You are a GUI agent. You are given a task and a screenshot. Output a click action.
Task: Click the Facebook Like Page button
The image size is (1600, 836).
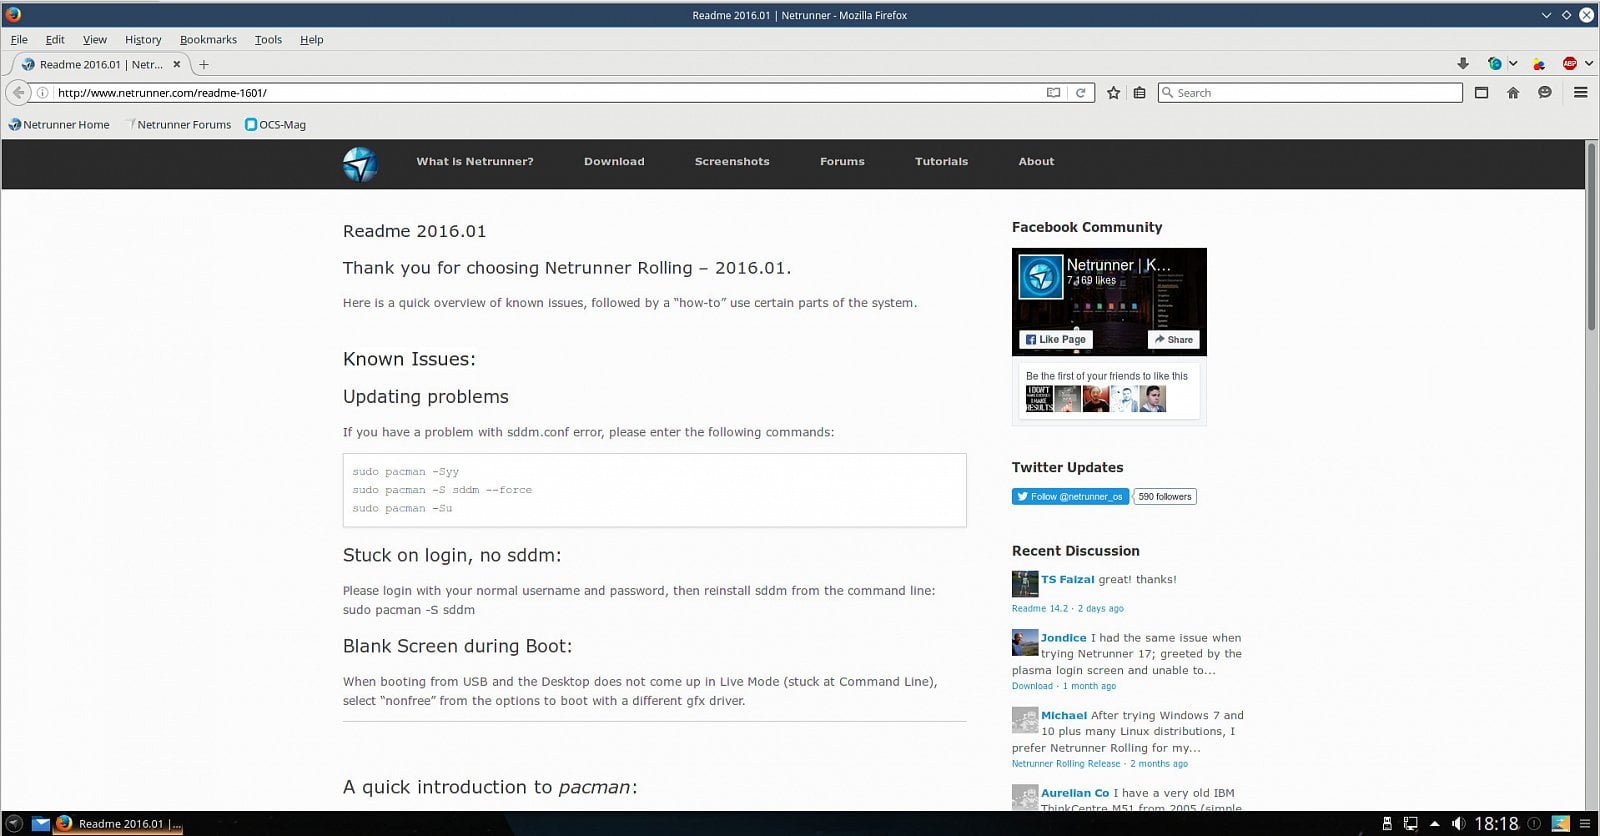[1056, 340]
